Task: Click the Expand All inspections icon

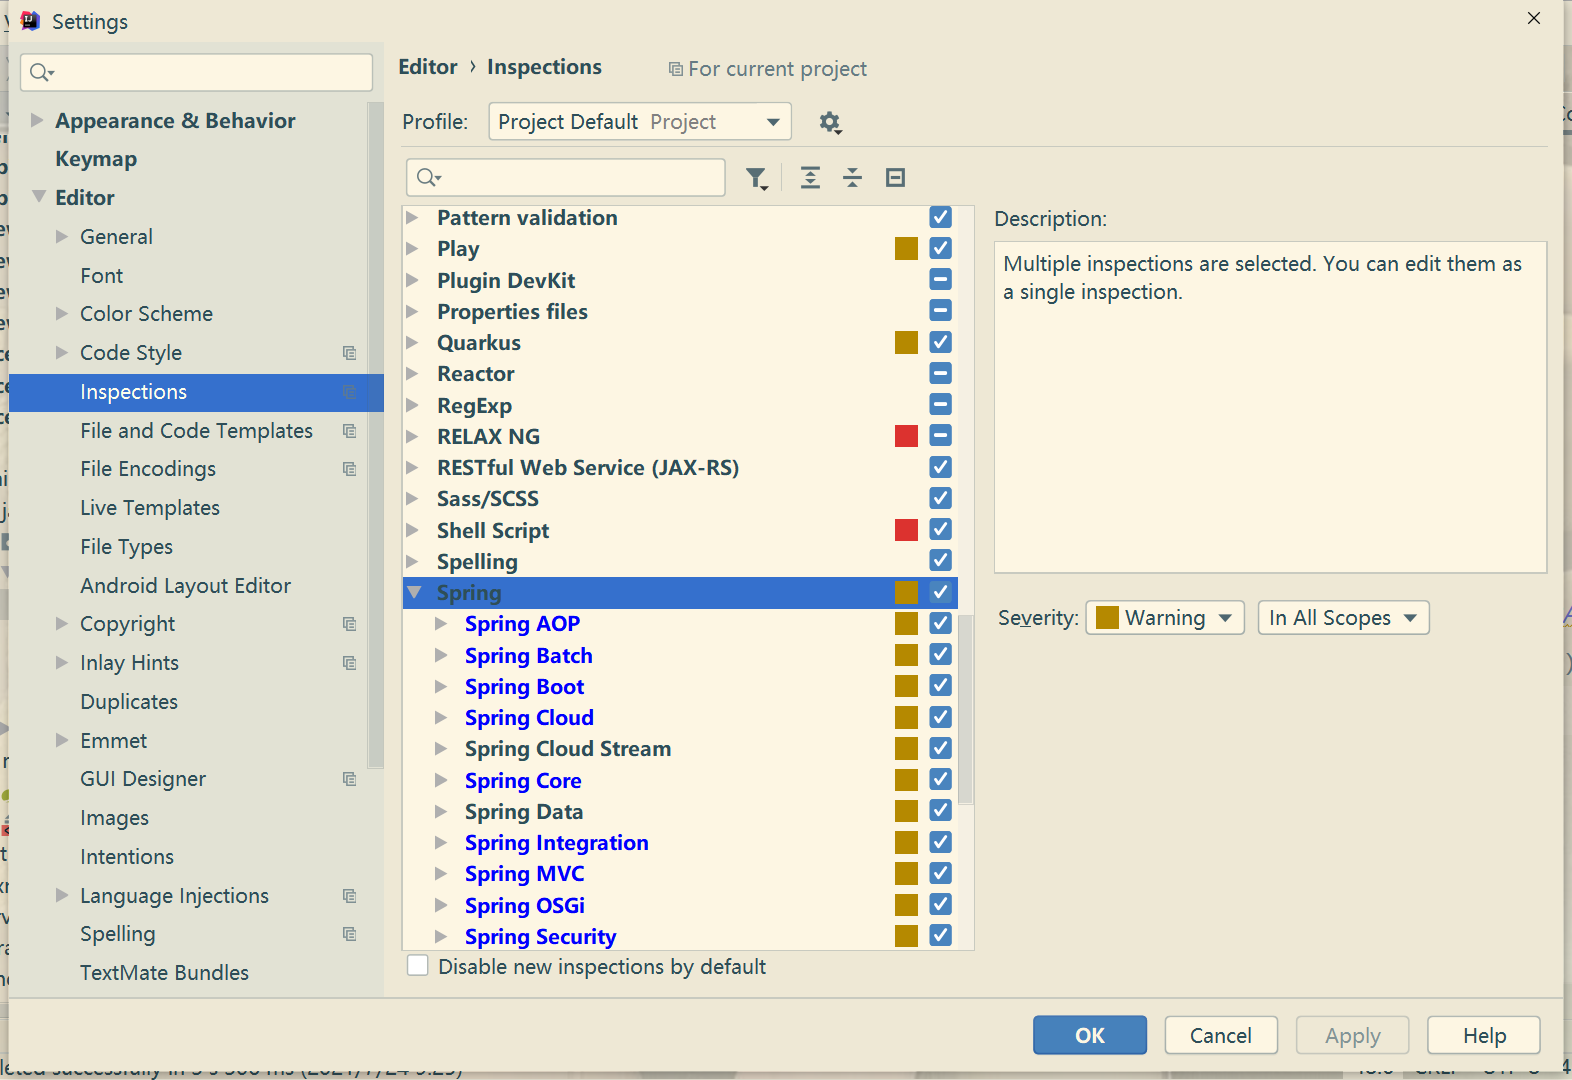Action: coord(810,178)
